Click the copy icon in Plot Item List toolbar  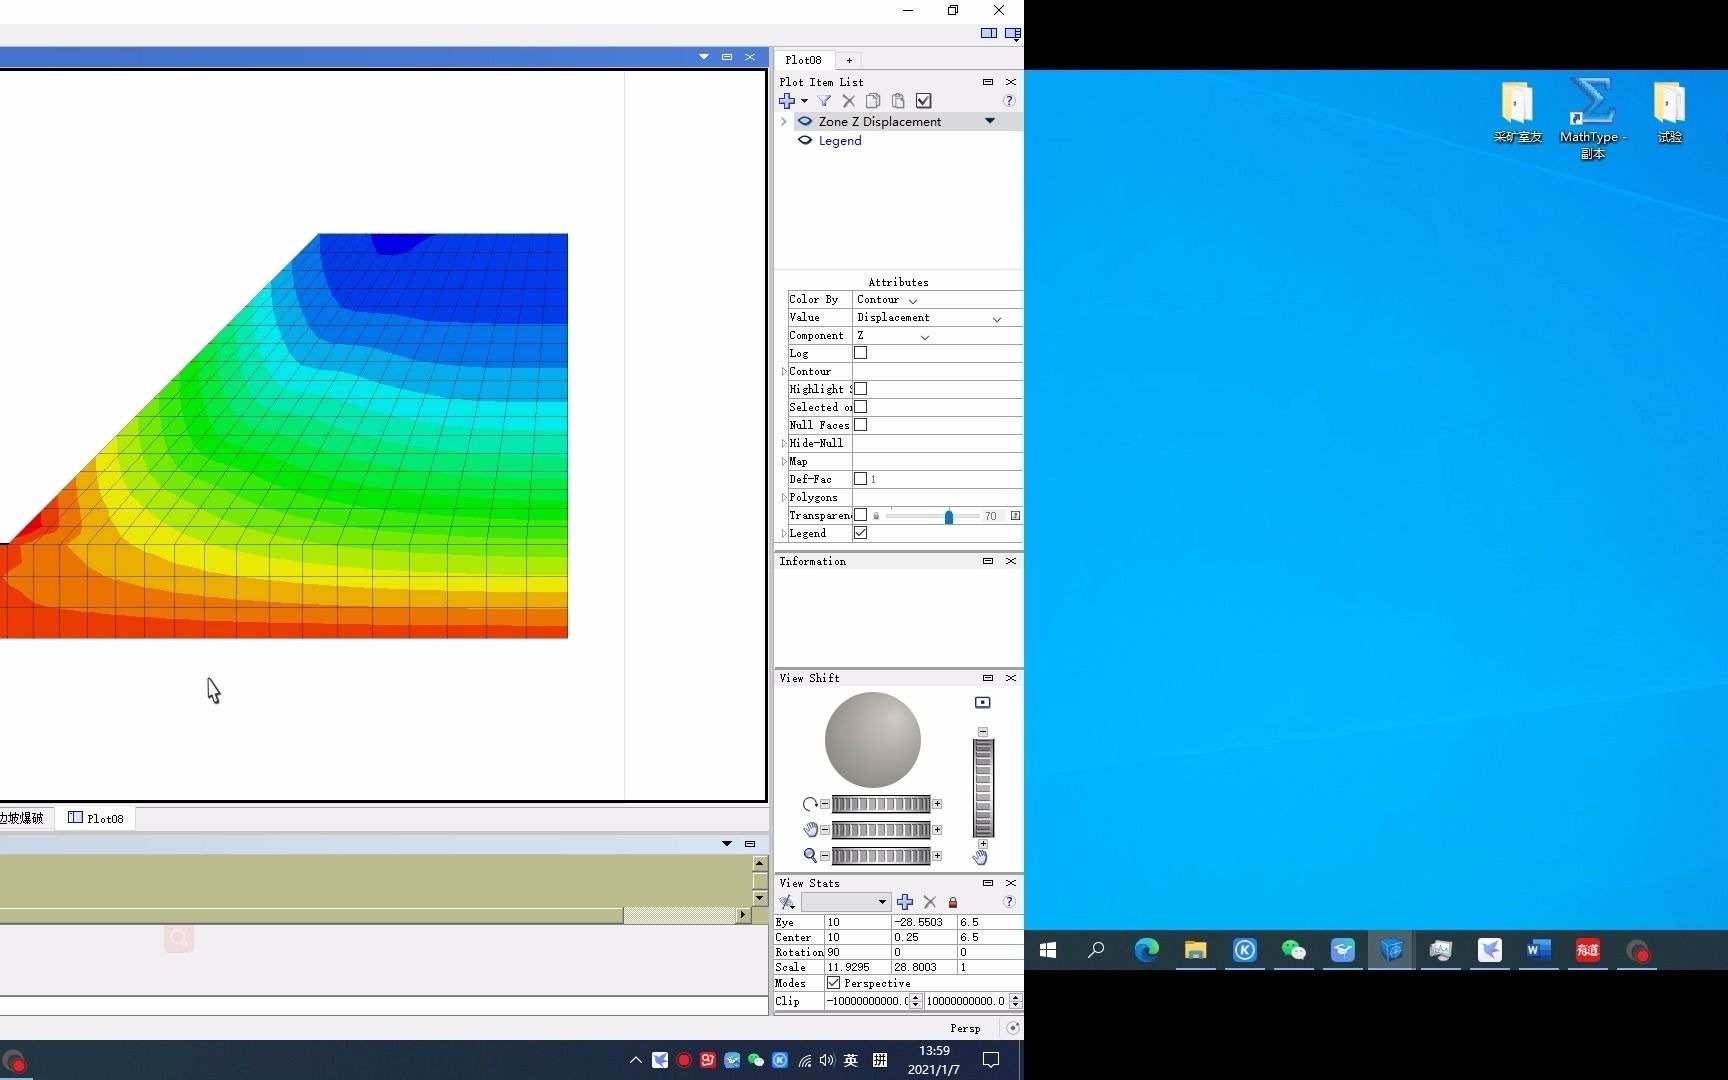coord(873,101)
